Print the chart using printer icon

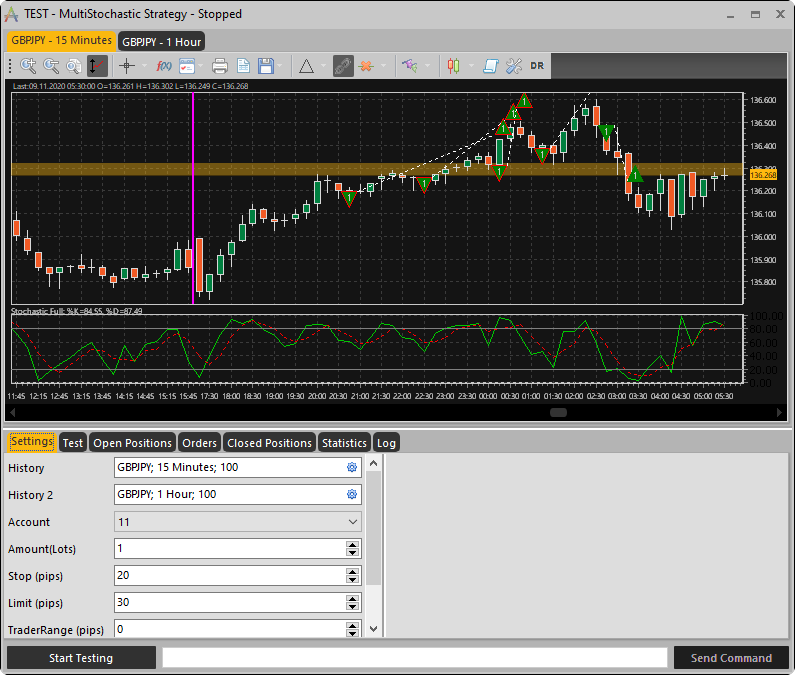[220, 65]
